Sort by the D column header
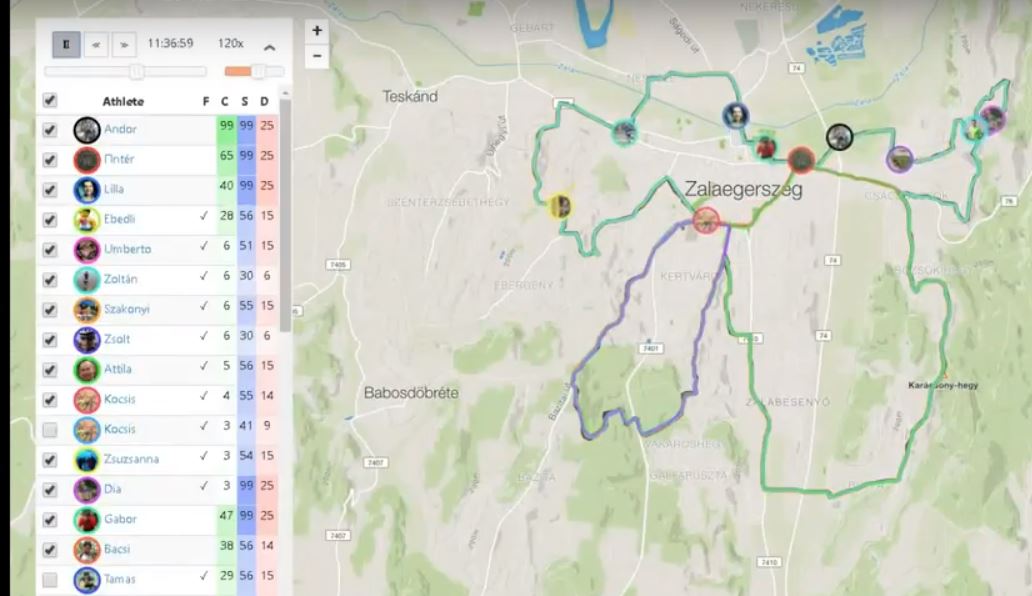This screenshot has width=1032, height=596. [265, 101]
